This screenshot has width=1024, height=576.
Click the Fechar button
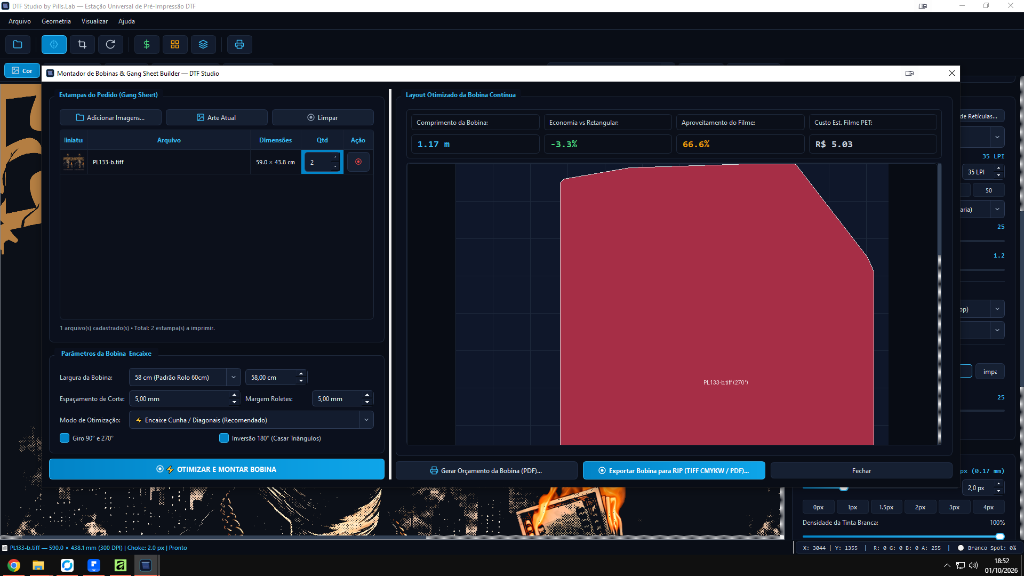tap(861, 470)
